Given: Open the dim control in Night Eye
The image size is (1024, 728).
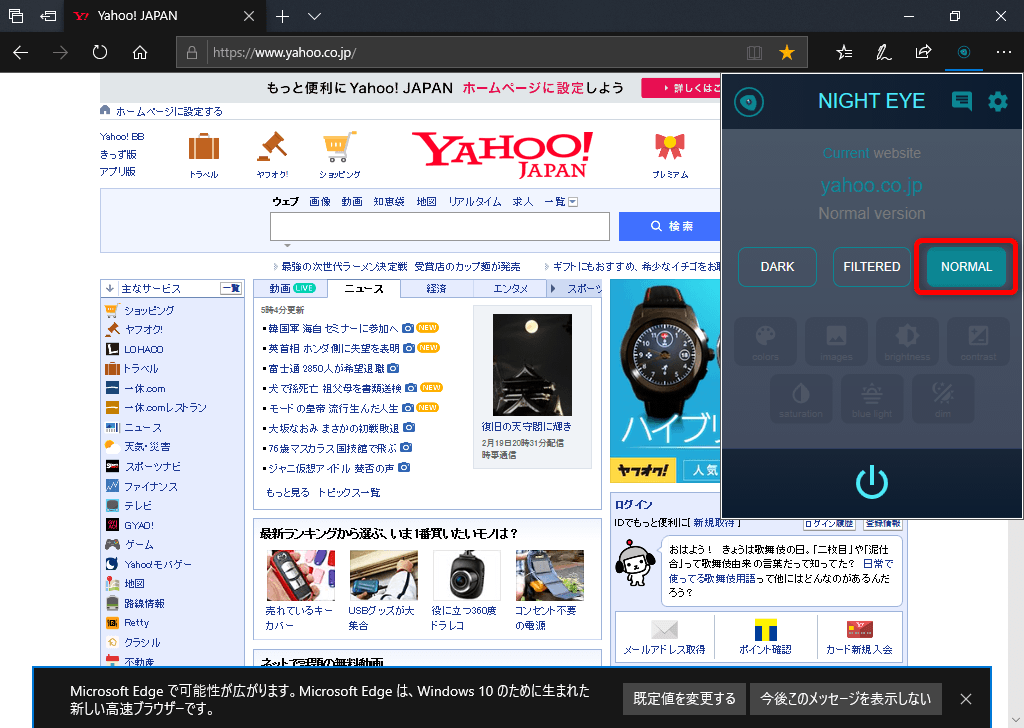Looking at the screenshot, I should [942, 398].
